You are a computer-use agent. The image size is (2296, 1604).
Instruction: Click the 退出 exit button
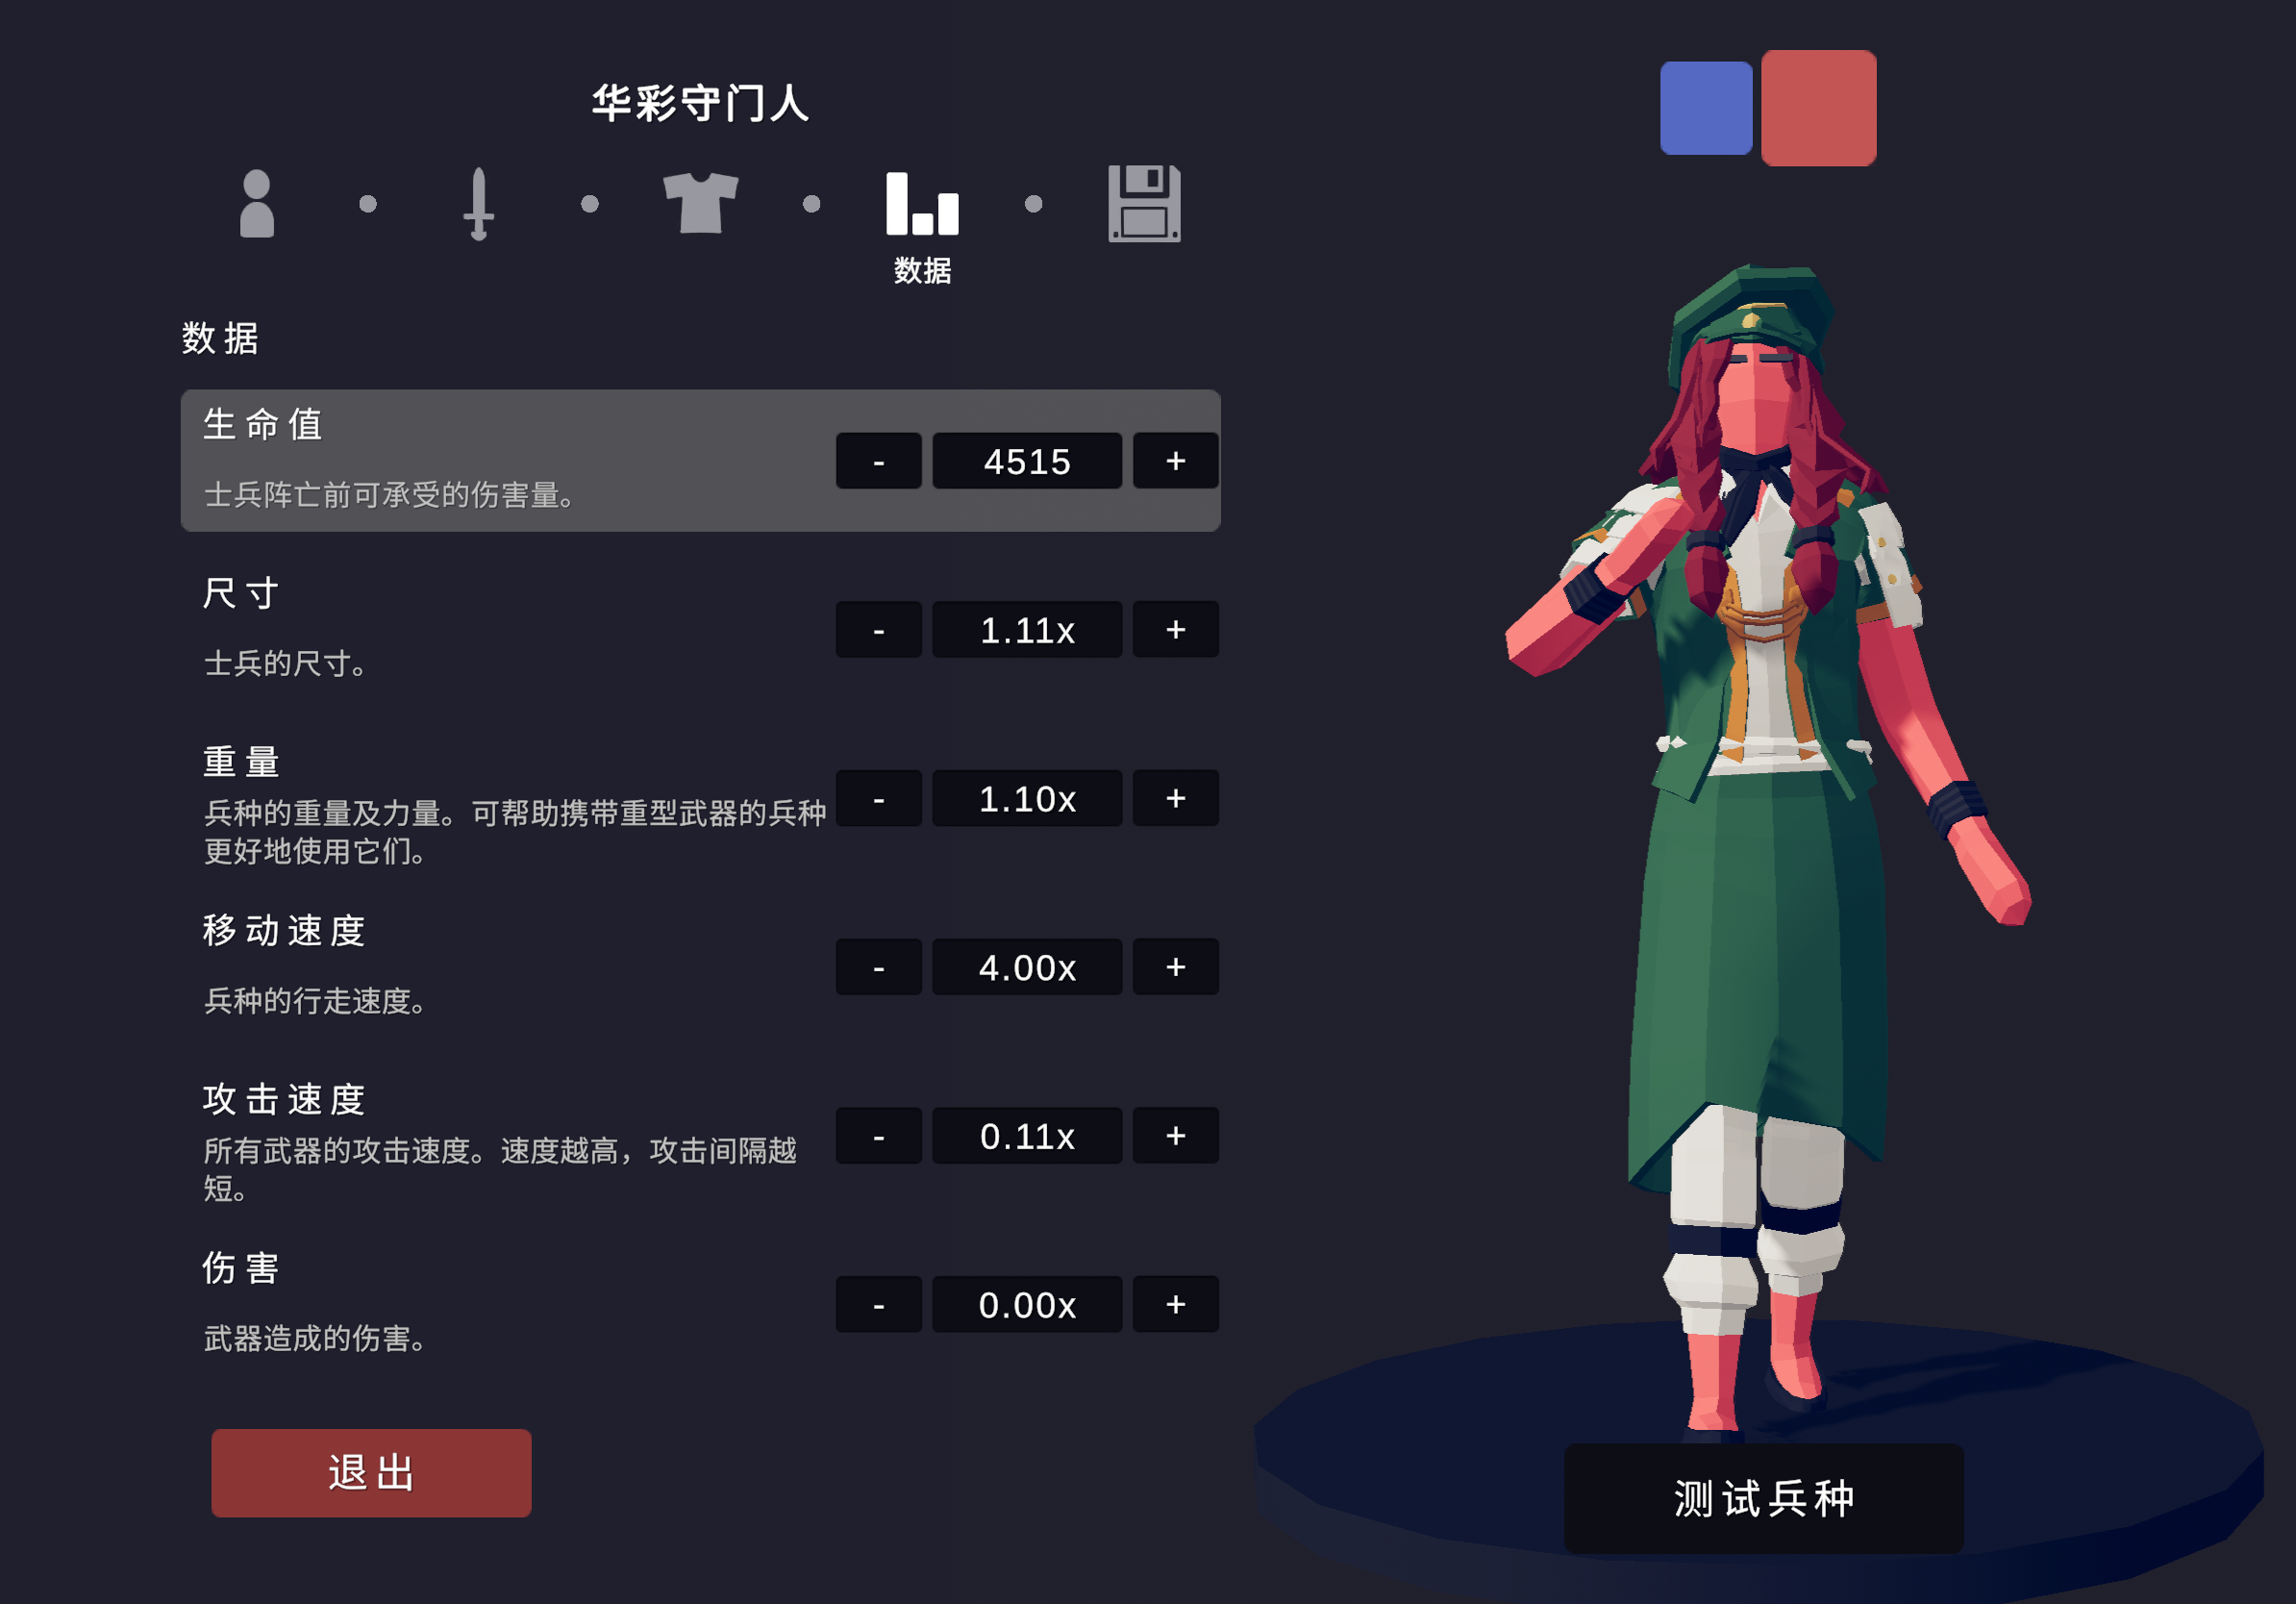coord(371,1473)
